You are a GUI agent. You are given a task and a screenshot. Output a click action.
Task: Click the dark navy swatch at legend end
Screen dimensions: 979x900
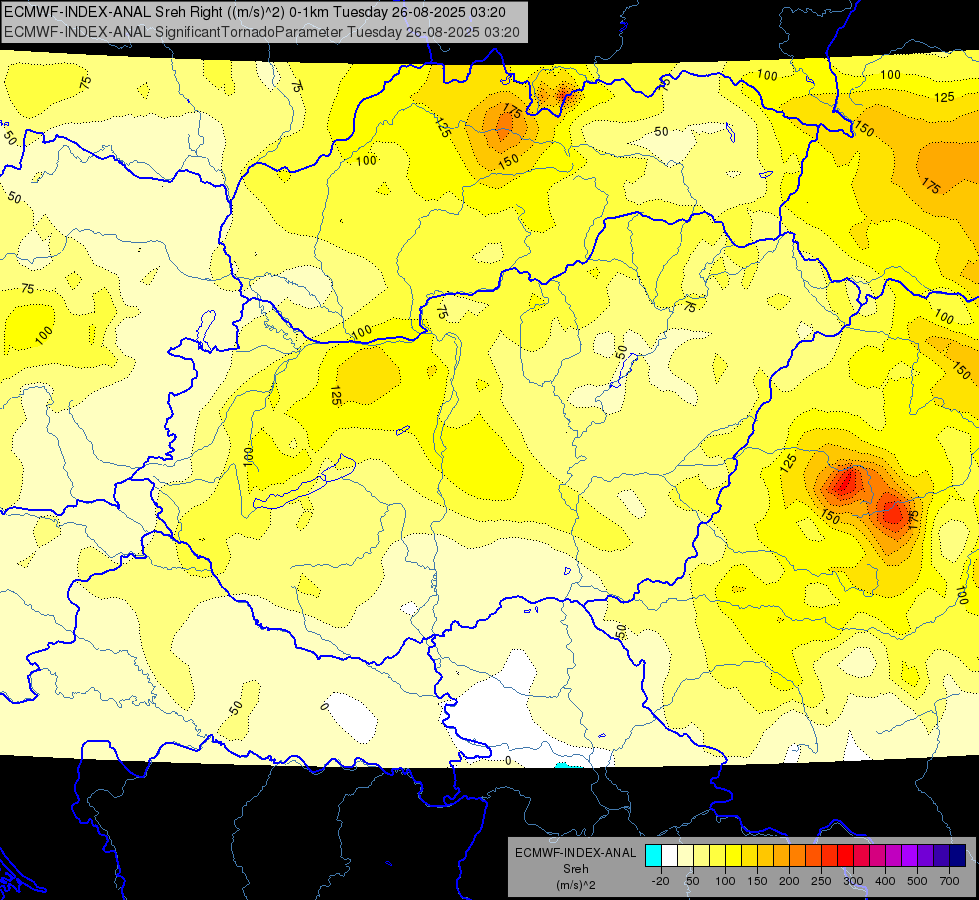coord(958,855)
